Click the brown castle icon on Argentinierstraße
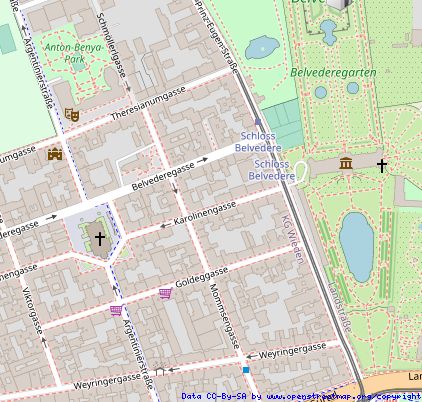Viewport: 422px width, 402px height. tap(55, 154)
